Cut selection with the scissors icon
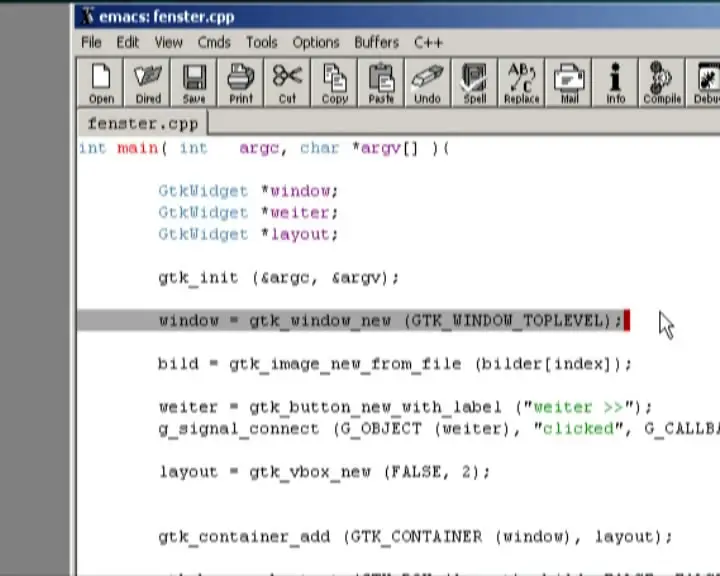 288,83
